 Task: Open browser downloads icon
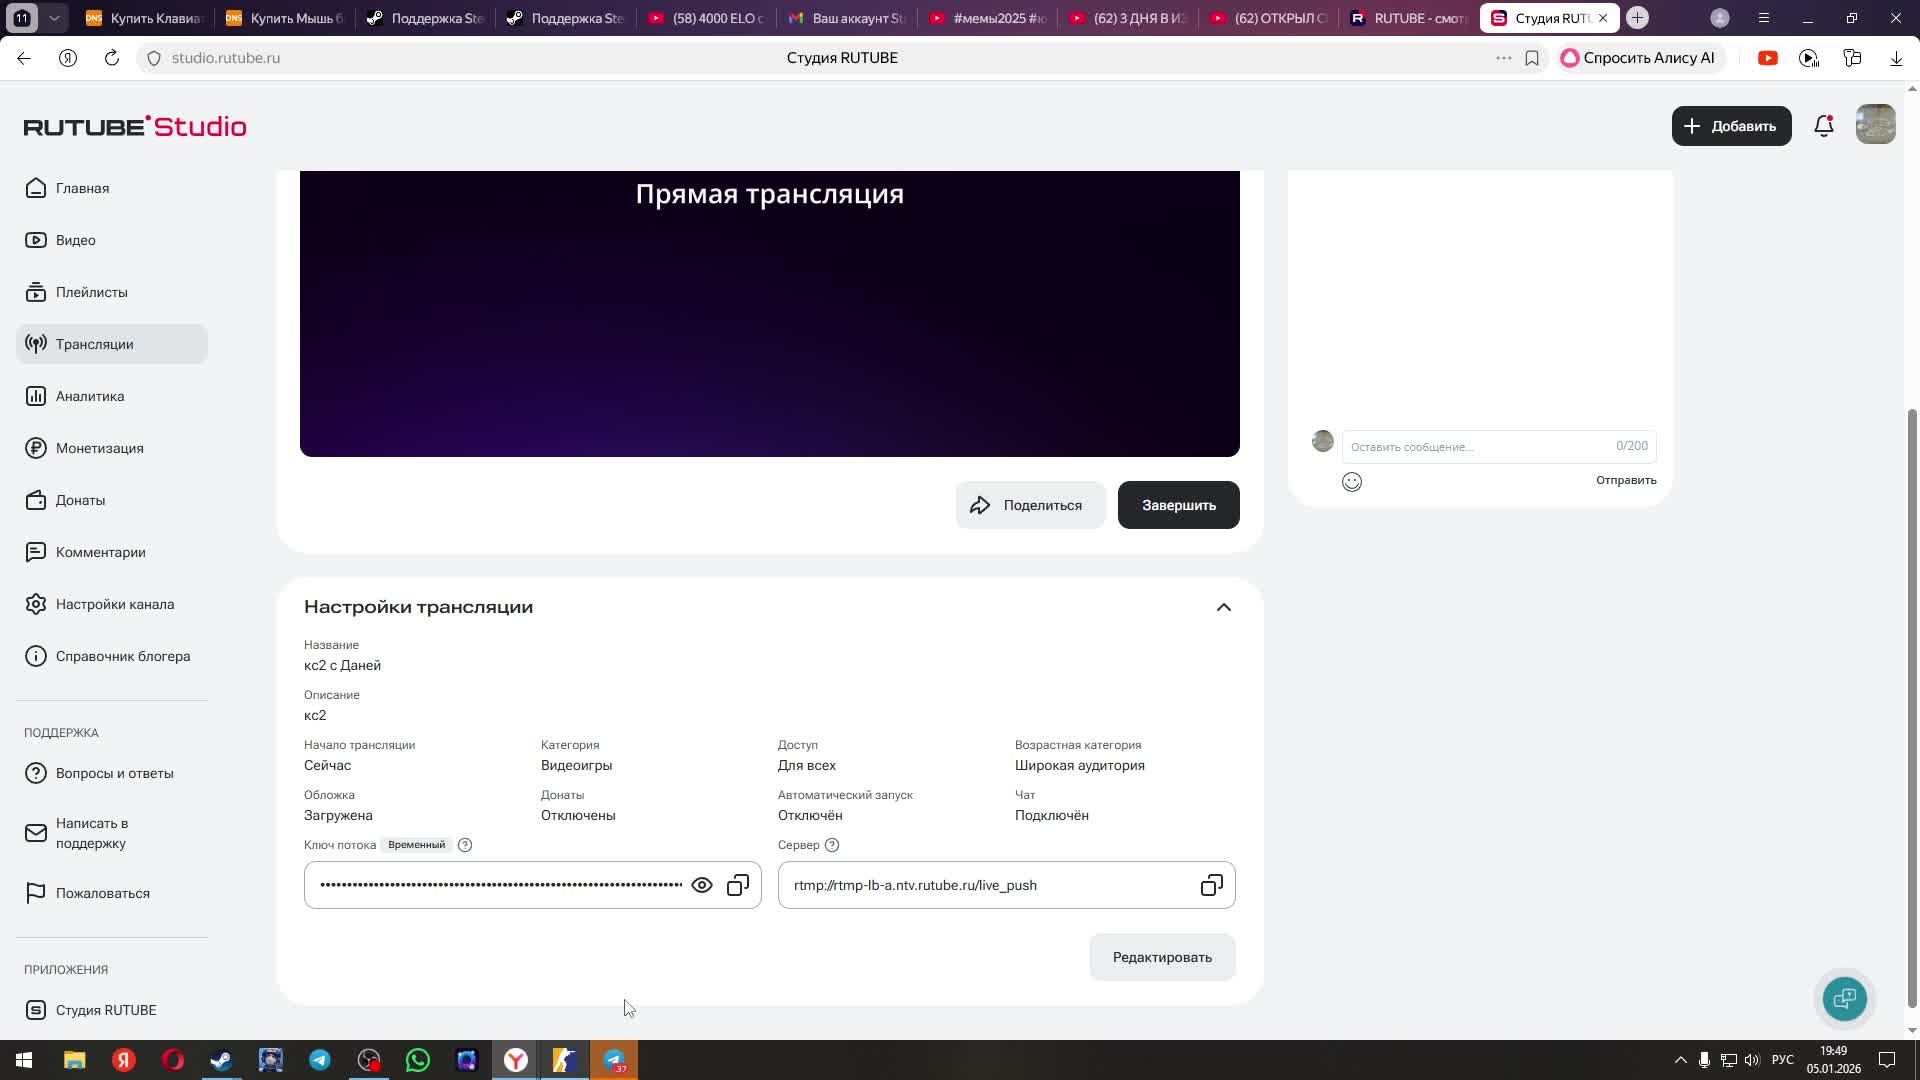coord(1896,58)
